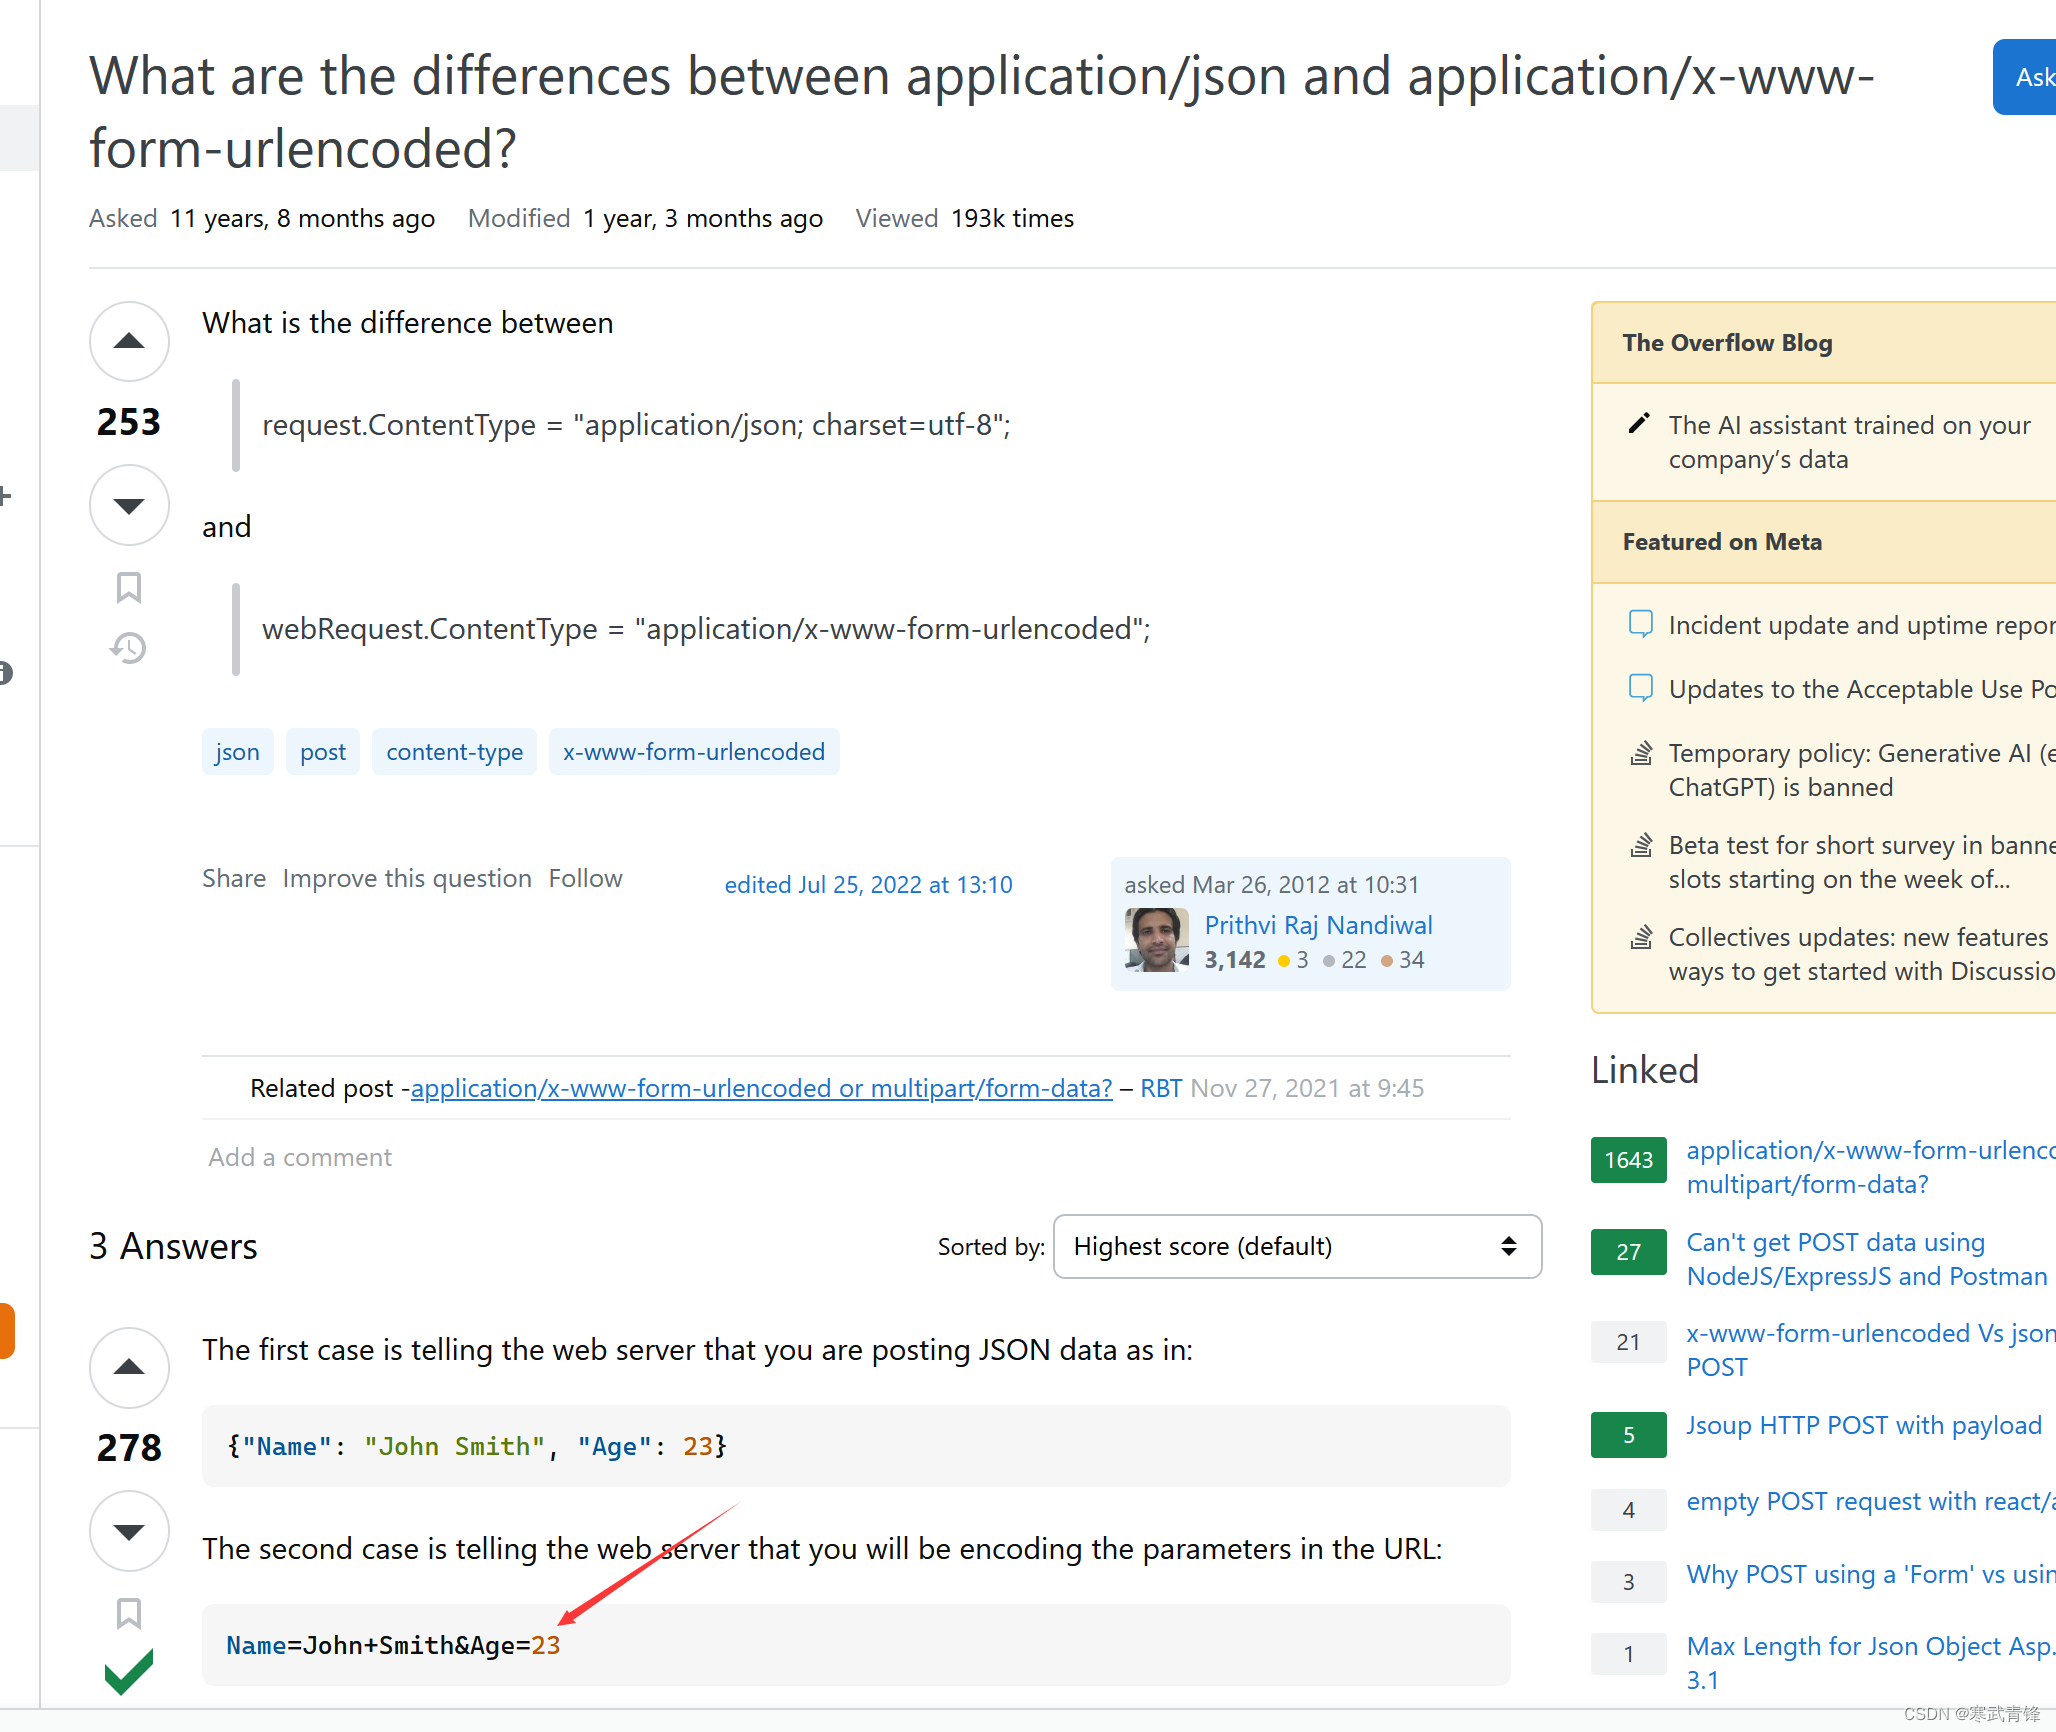
Task: Open the question revision history icon
Action: 127,648
